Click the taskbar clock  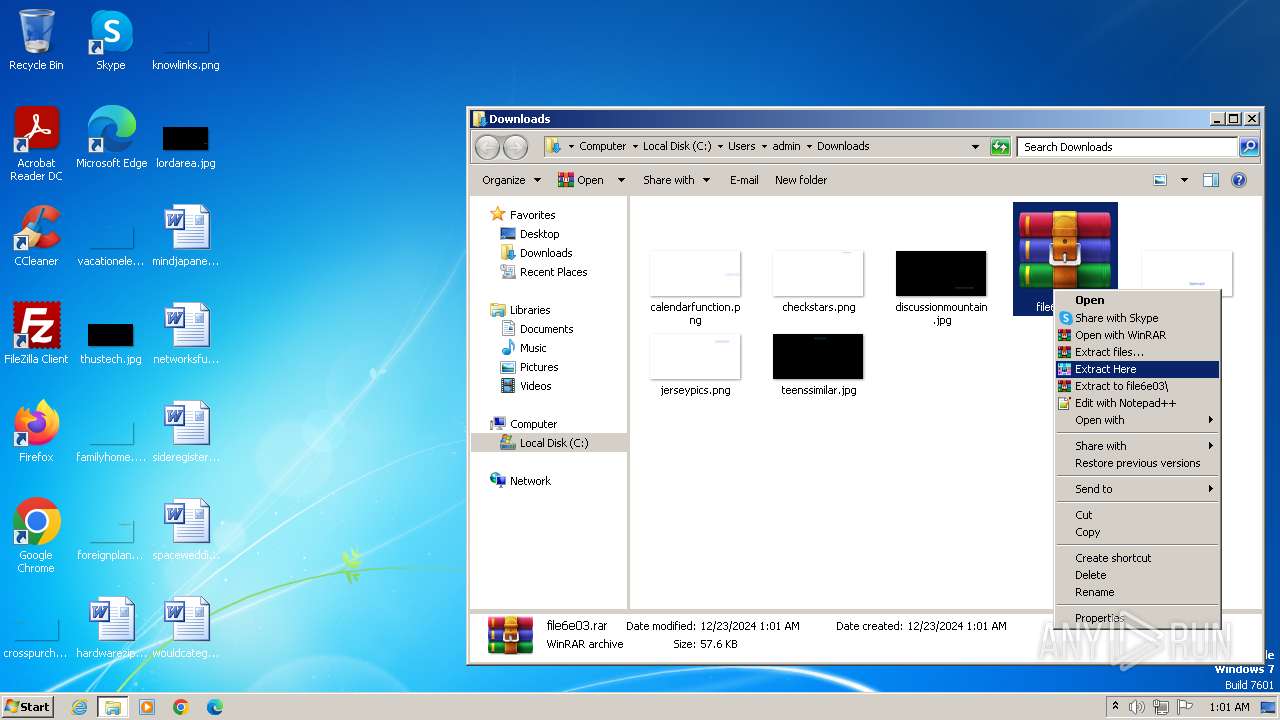tap(1229, 707)
